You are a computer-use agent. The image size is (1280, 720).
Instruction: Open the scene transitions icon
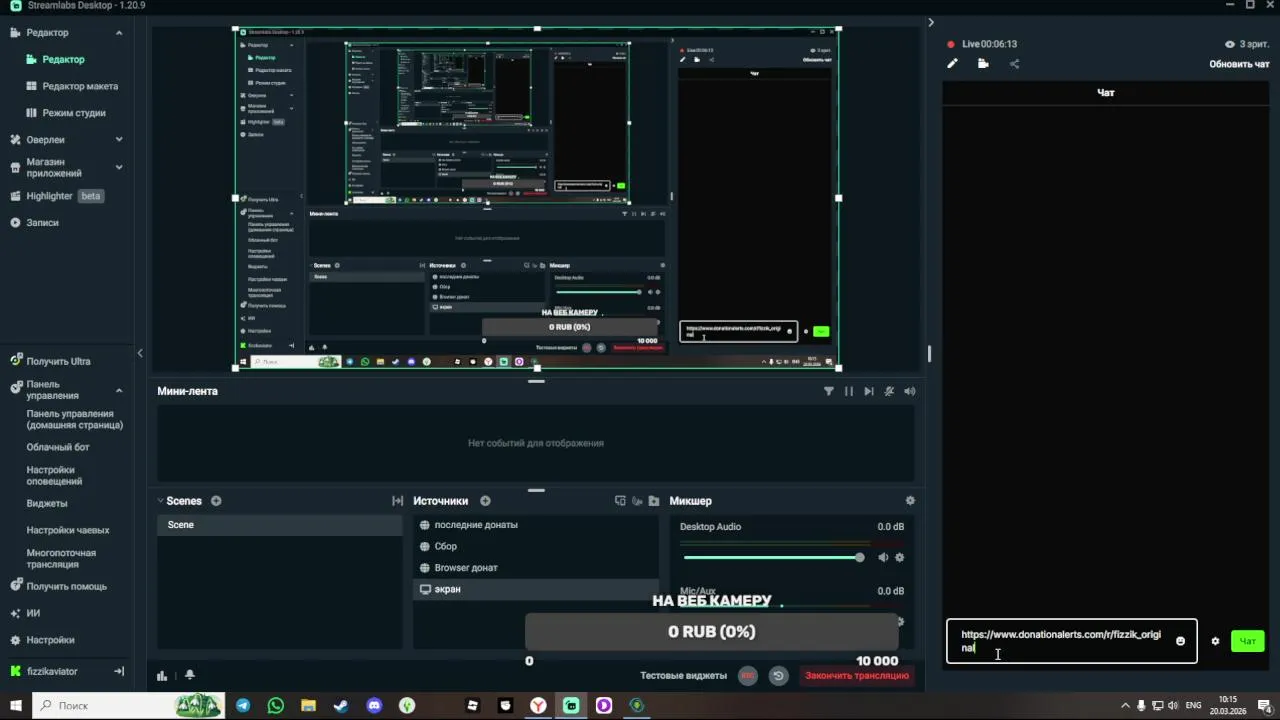pyautogui.click(x=397, y=501)
